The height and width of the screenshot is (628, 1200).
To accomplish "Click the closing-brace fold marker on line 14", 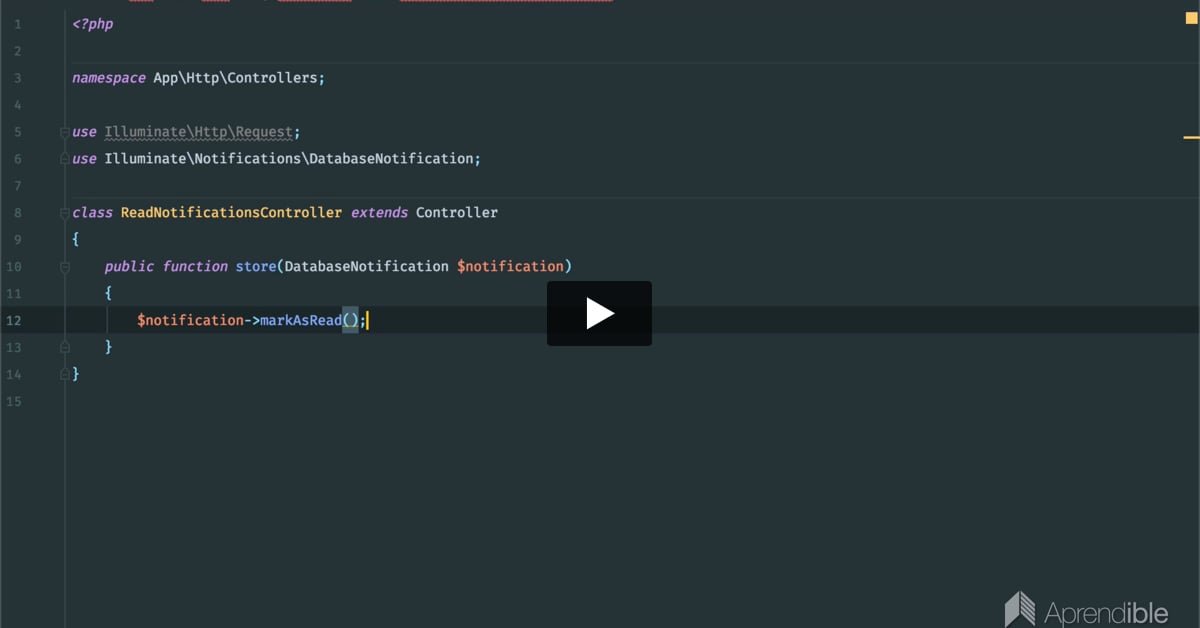I will tap(65, 374).
